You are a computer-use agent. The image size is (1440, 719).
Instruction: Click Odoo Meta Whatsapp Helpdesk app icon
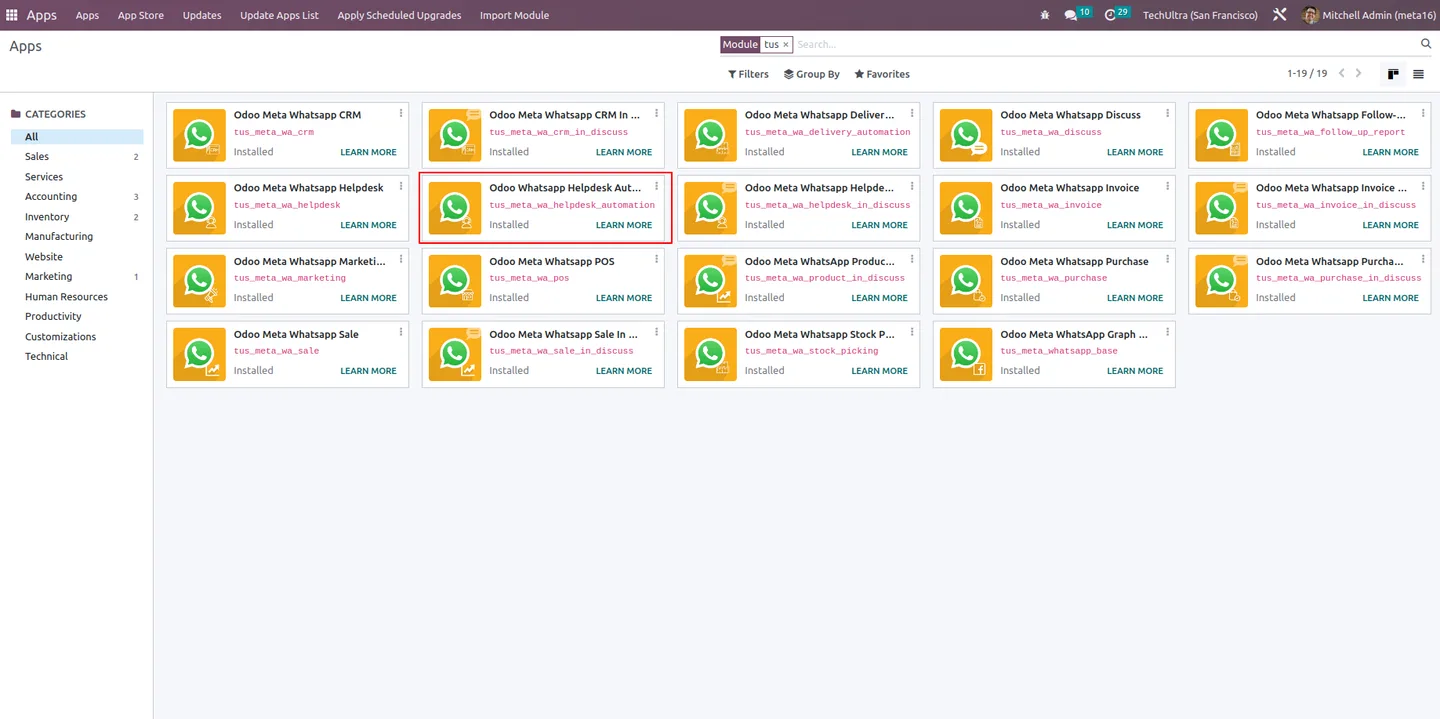point(199,208)
